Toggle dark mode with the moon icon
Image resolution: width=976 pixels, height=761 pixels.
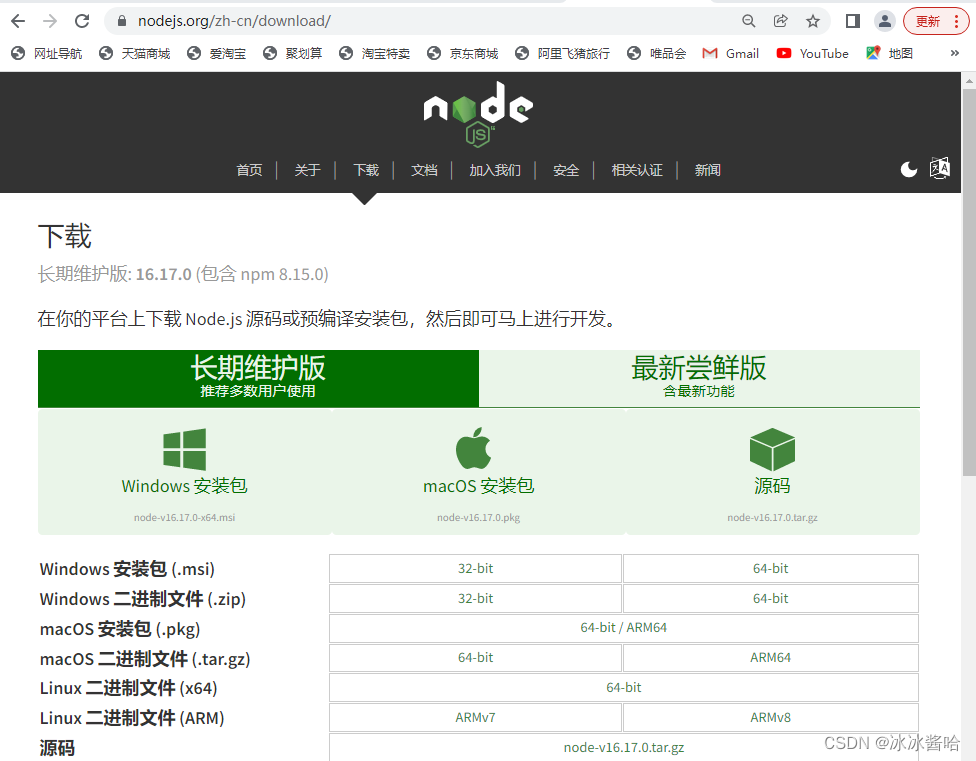908,169
